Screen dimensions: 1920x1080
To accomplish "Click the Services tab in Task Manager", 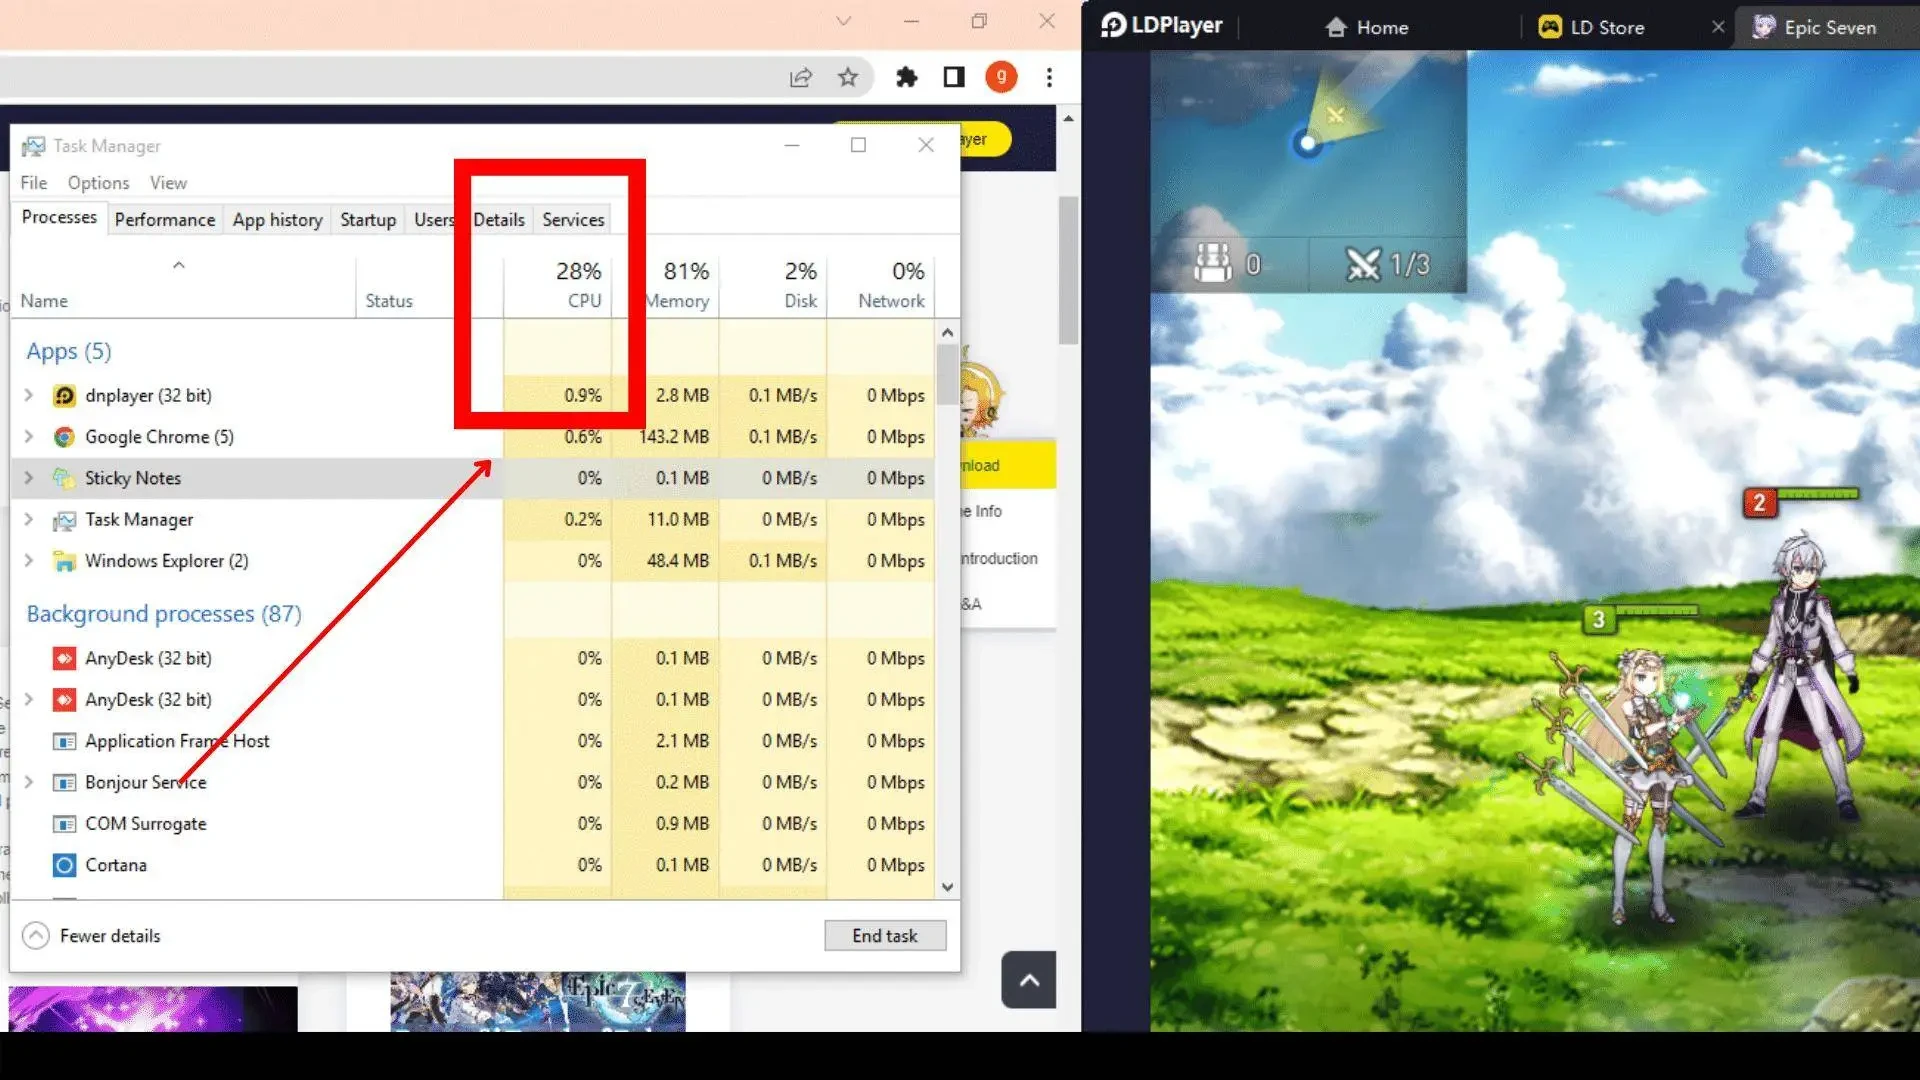I will click(574, 219).
